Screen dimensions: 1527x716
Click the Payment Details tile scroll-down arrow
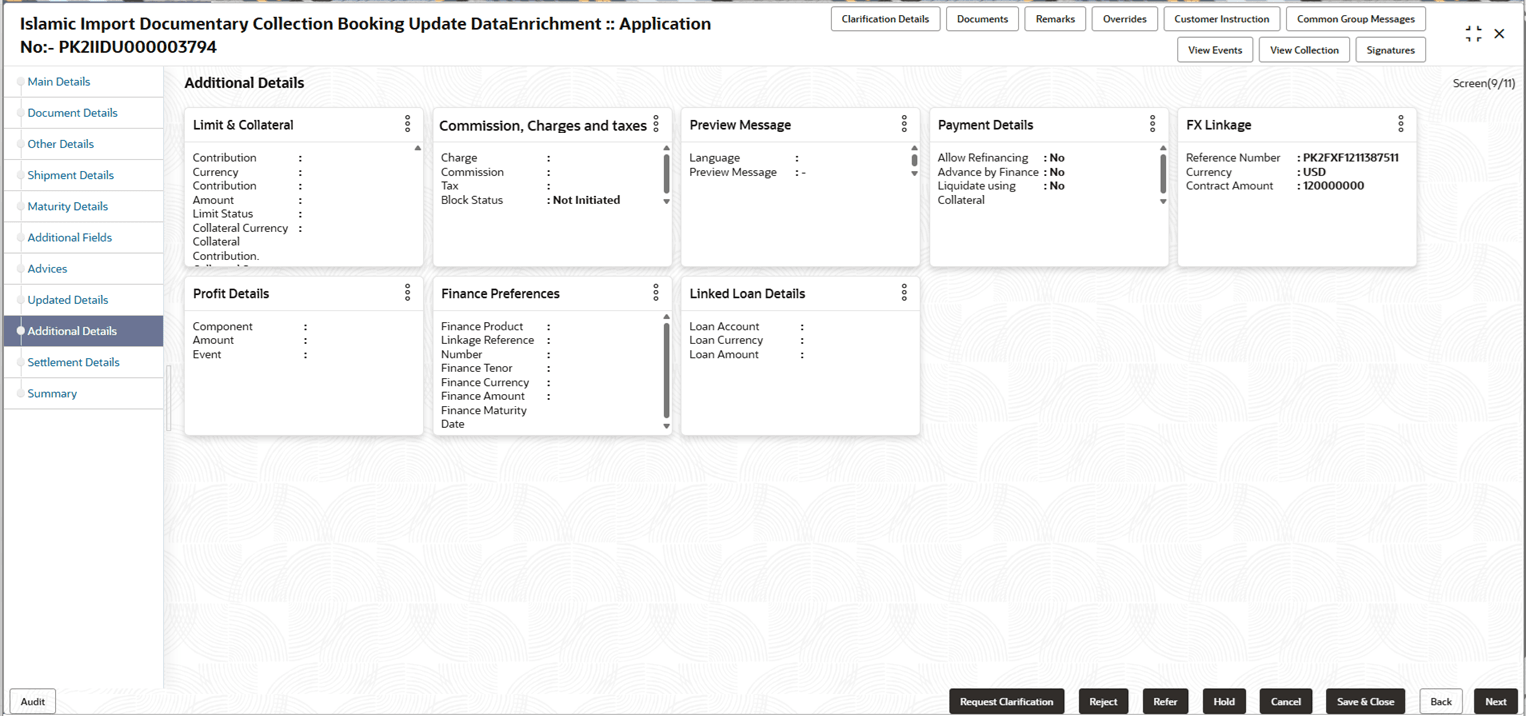click(x=1163, y=201)
